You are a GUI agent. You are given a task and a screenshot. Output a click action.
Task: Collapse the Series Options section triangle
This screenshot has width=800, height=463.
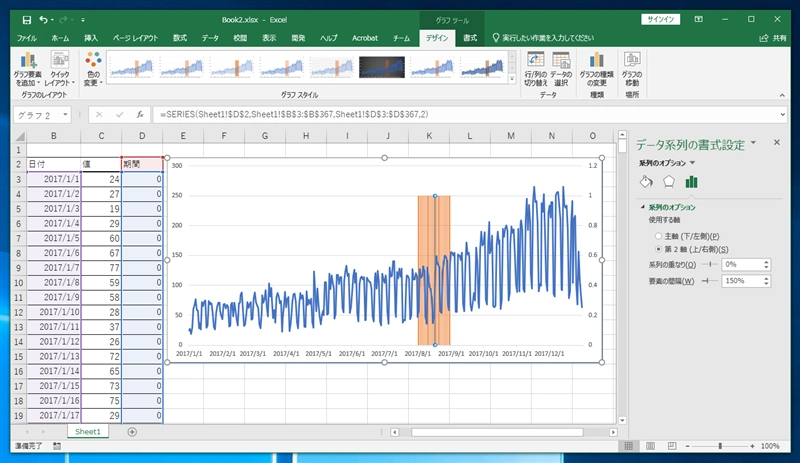[642, 207]
